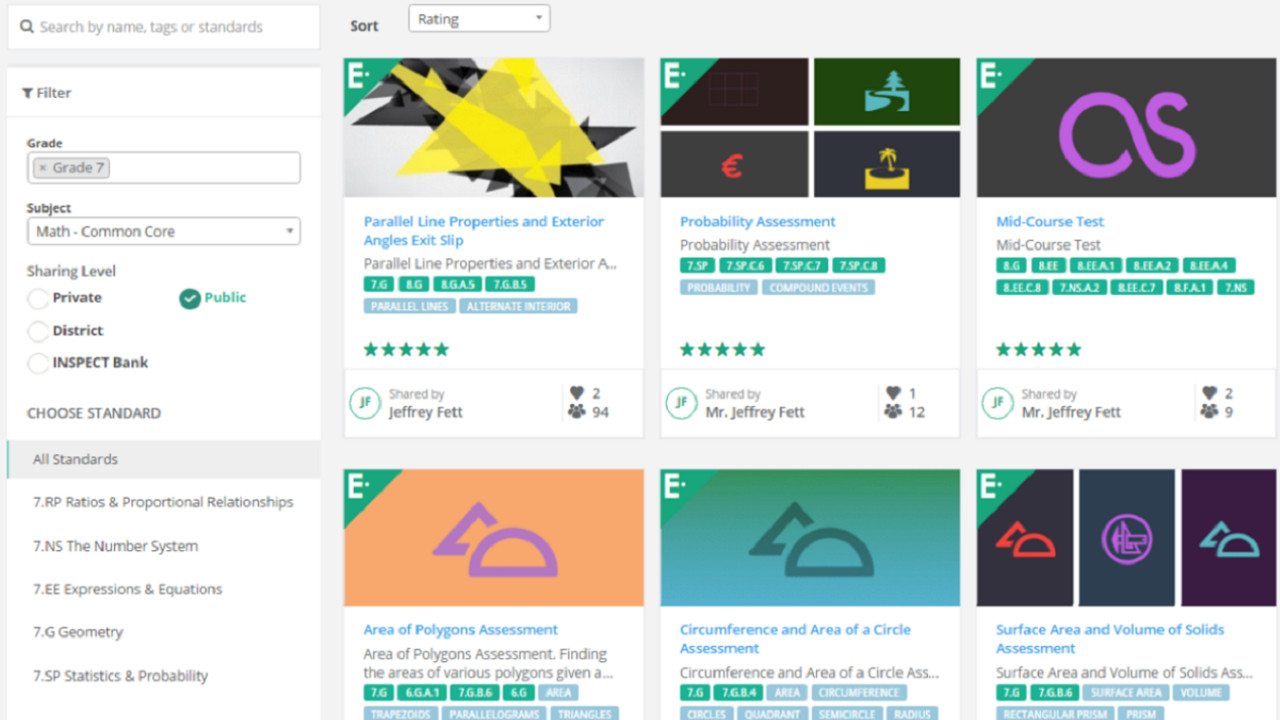This screenshot has width=1280, height=720.
Task: Click five-star rating on Parallel Line Properties card
Action: click(406, 349)
